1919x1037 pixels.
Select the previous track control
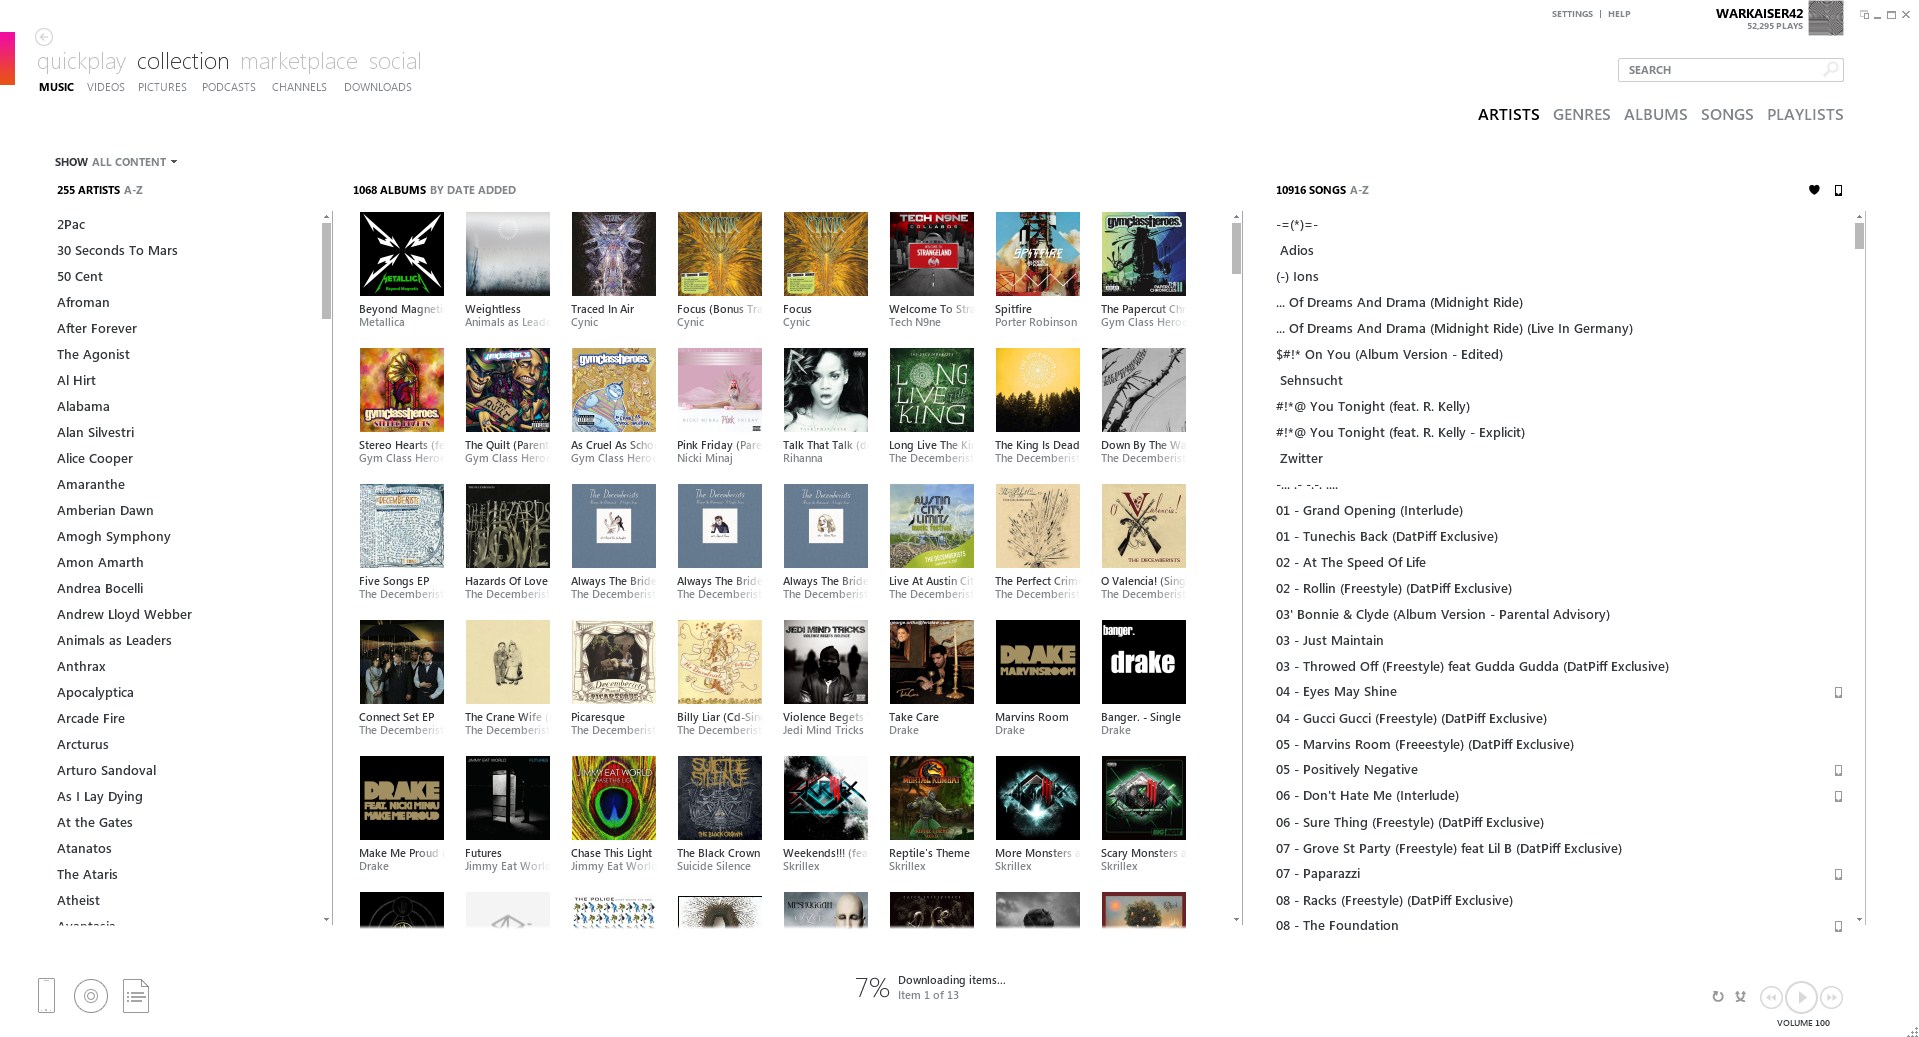[1771, 997]
